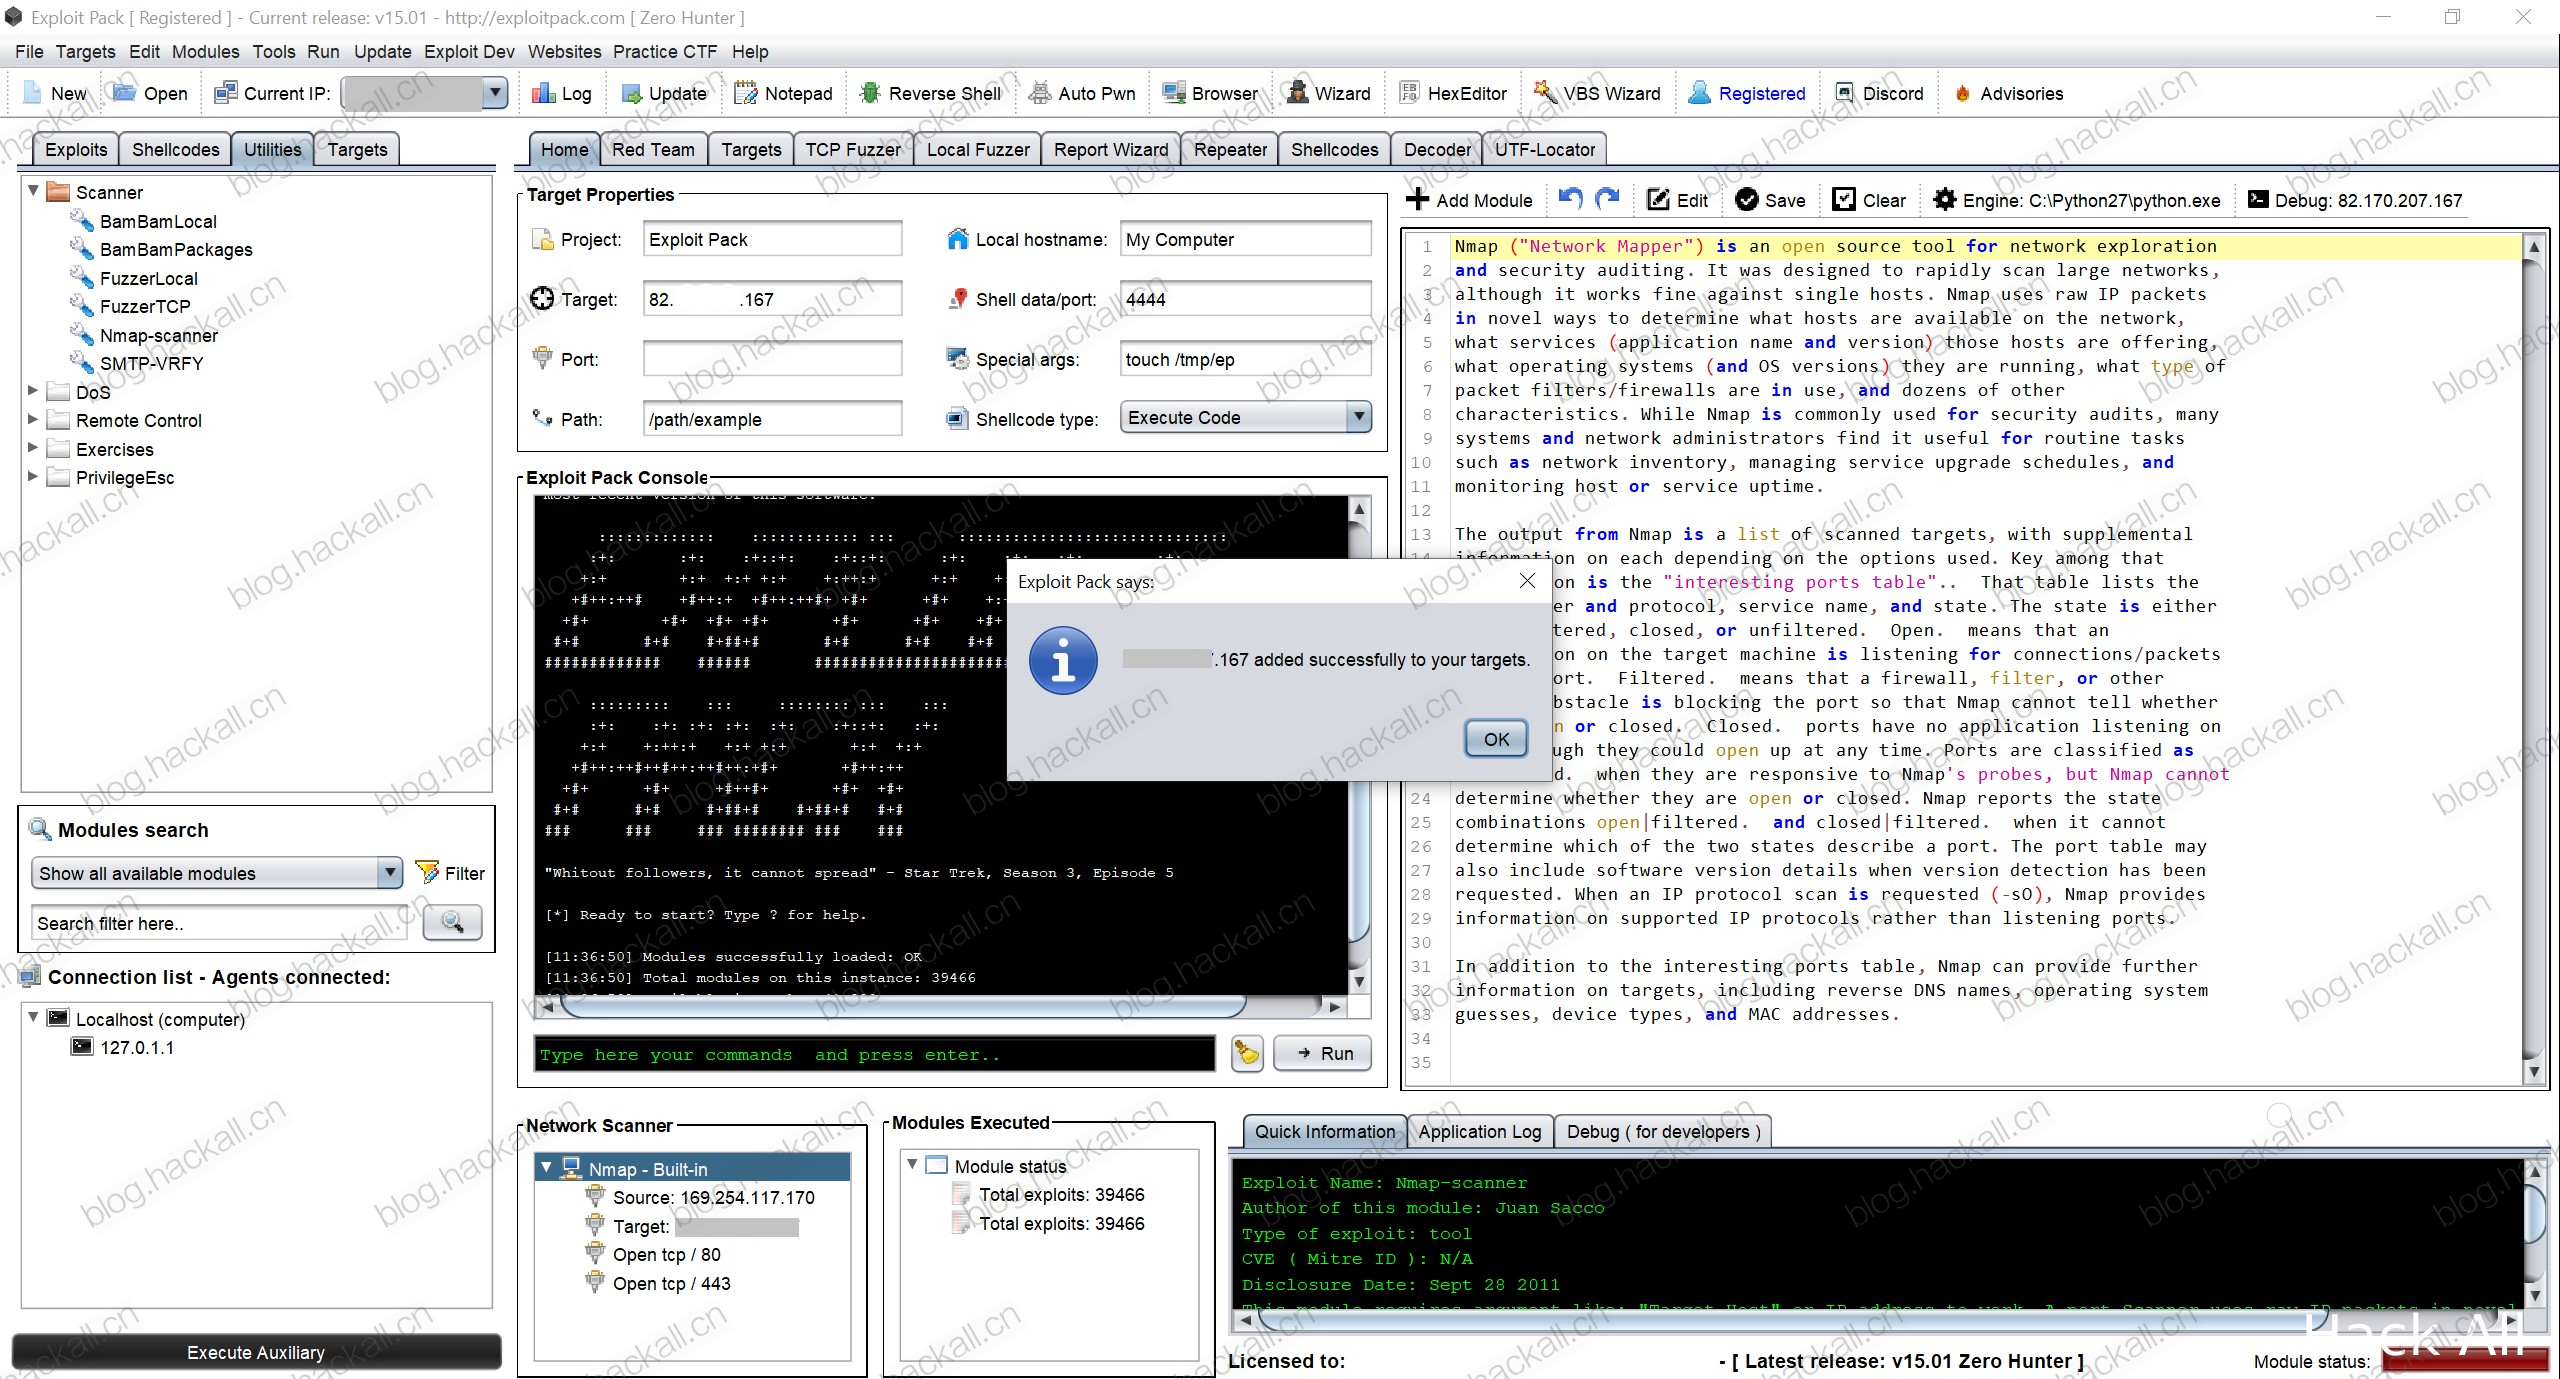
Task: Switch to the Shellcodes tab in left panel
Action: 175,149
